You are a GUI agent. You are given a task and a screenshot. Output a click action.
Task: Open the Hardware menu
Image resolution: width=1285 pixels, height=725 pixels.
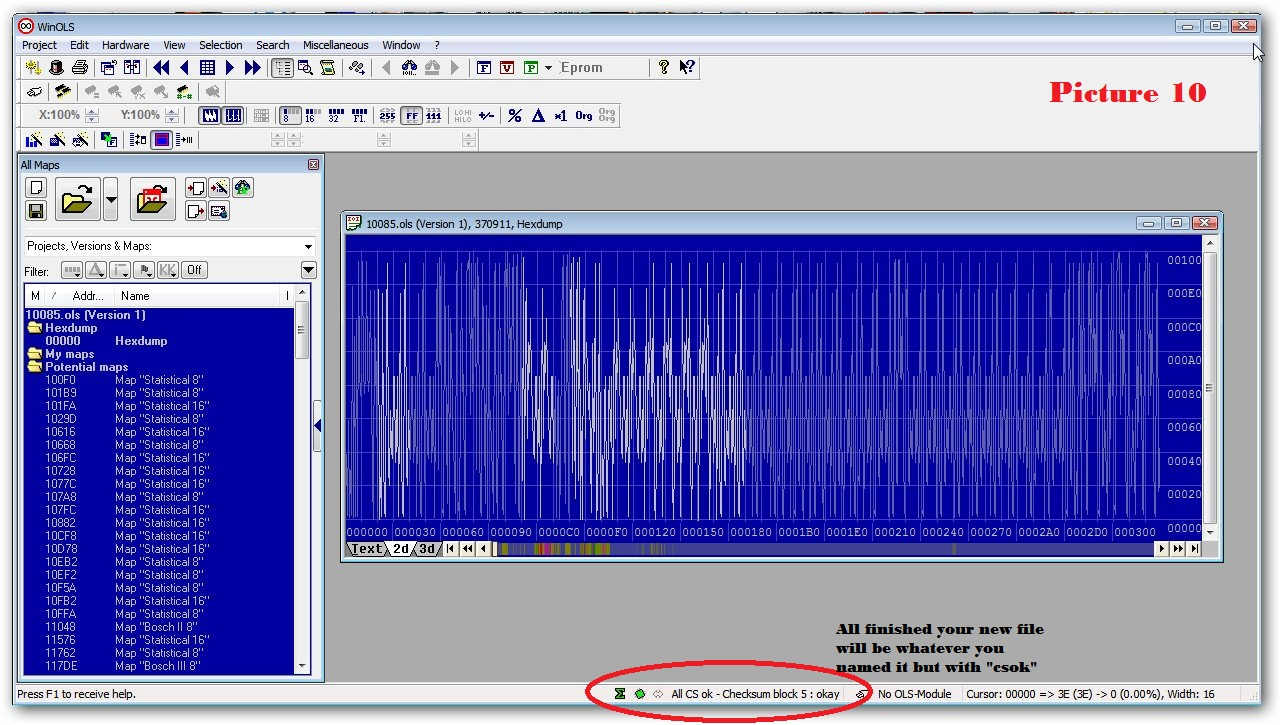coord(125,45)
